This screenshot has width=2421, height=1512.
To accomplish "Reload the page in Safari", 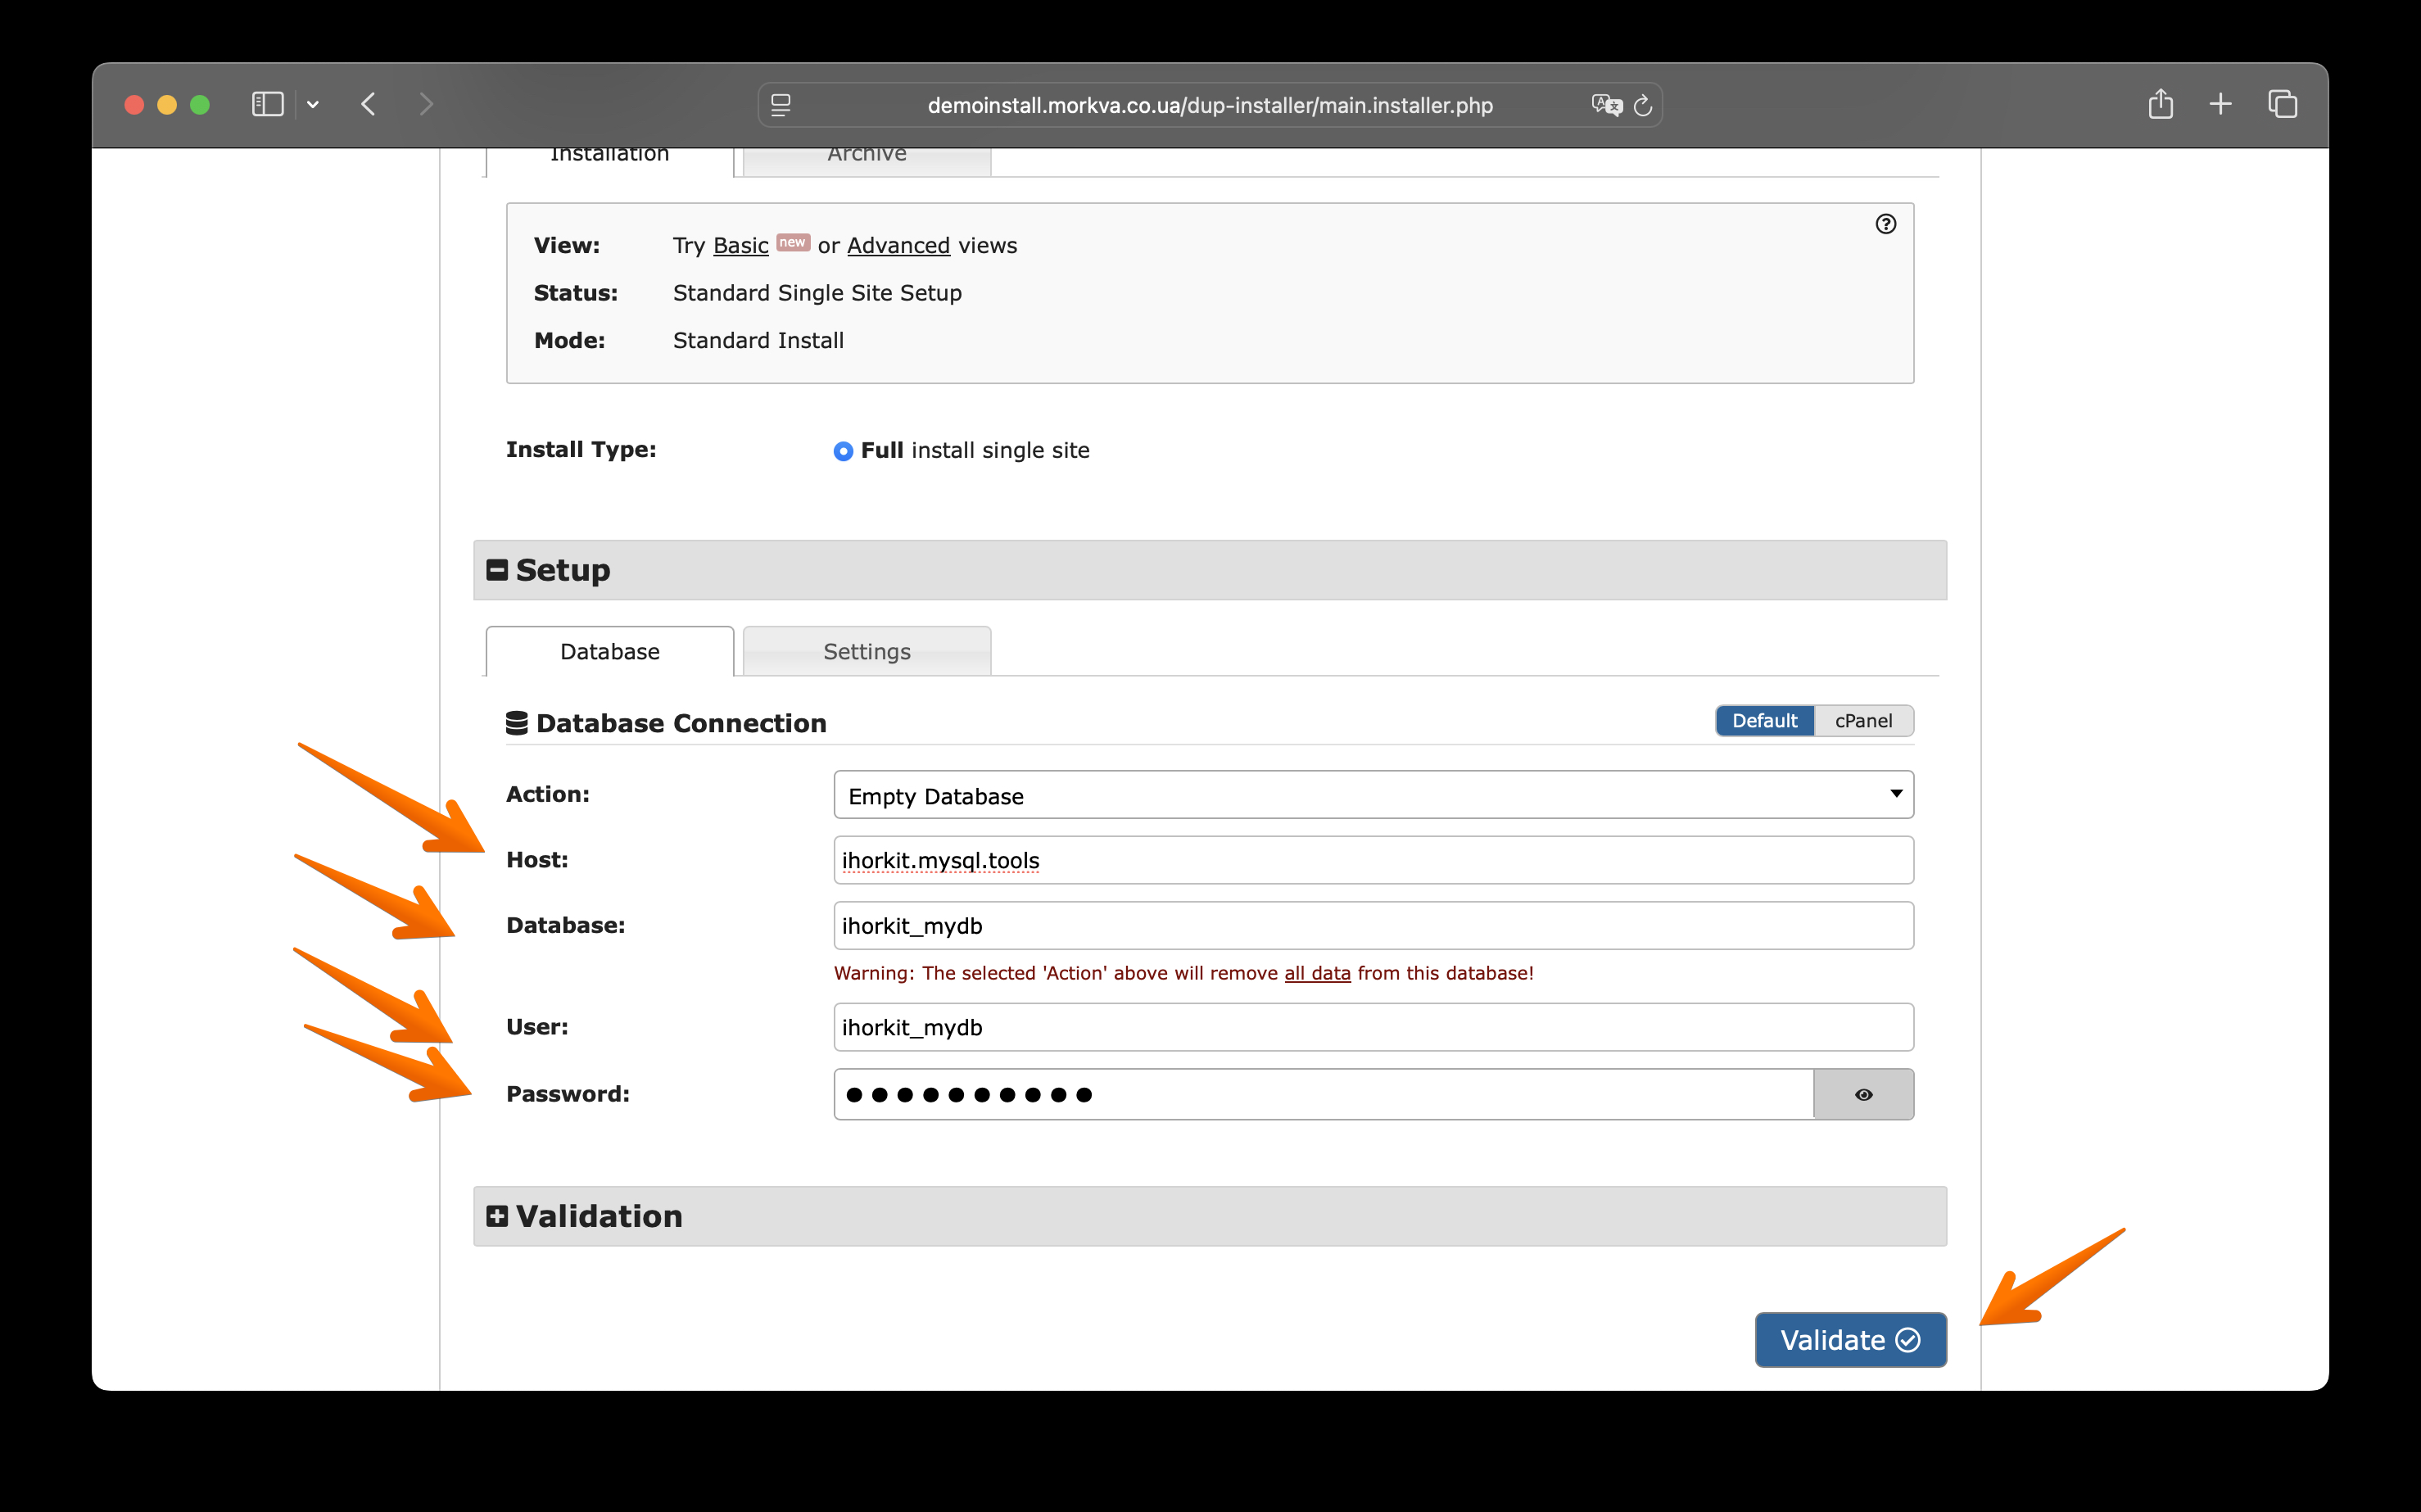I will pos(1642,105).
